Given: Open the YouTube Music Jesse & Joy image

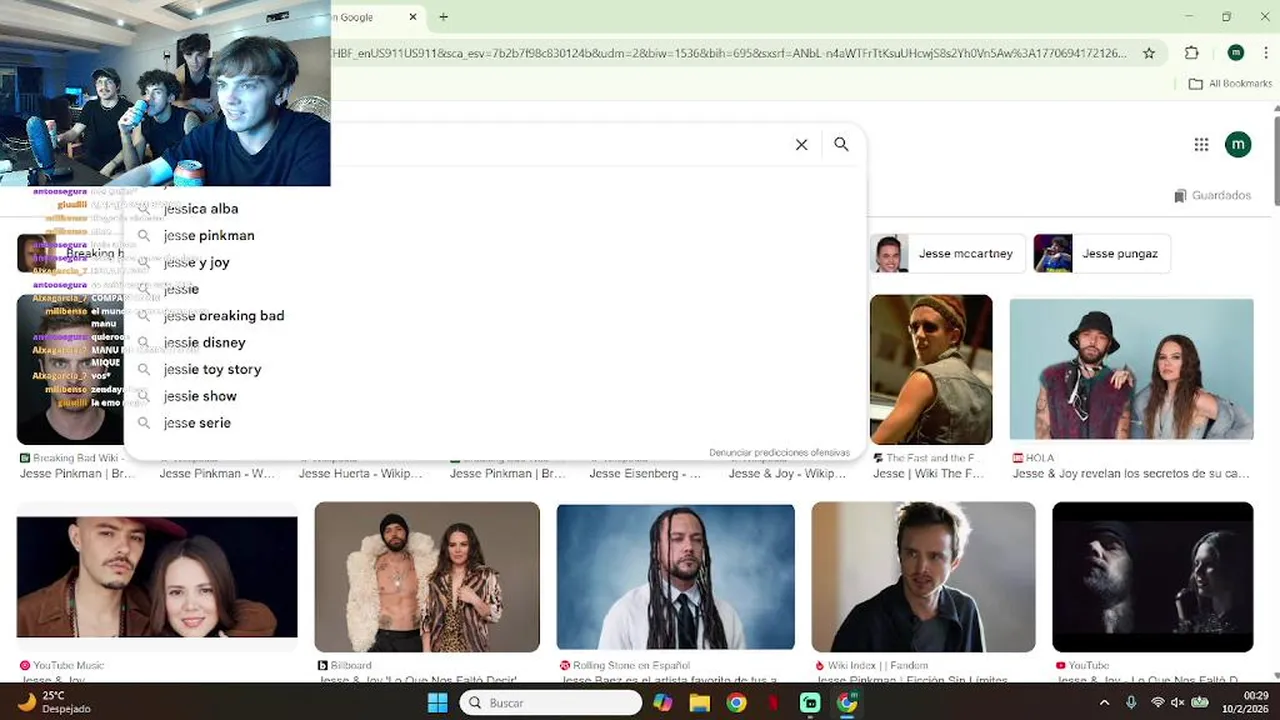Looking at the screenshot, I should pyautogui.click(x=157, y=577).
